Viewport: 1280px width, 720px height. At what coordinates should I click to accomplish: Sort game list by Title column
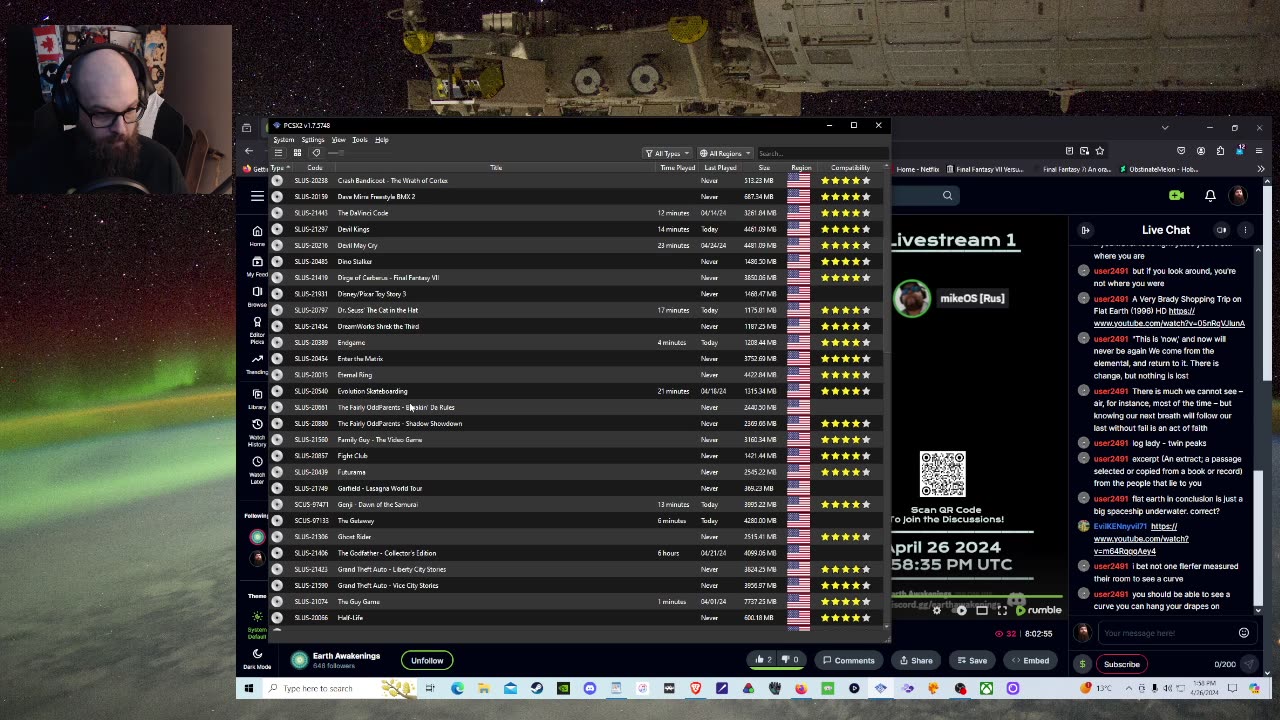496,168
